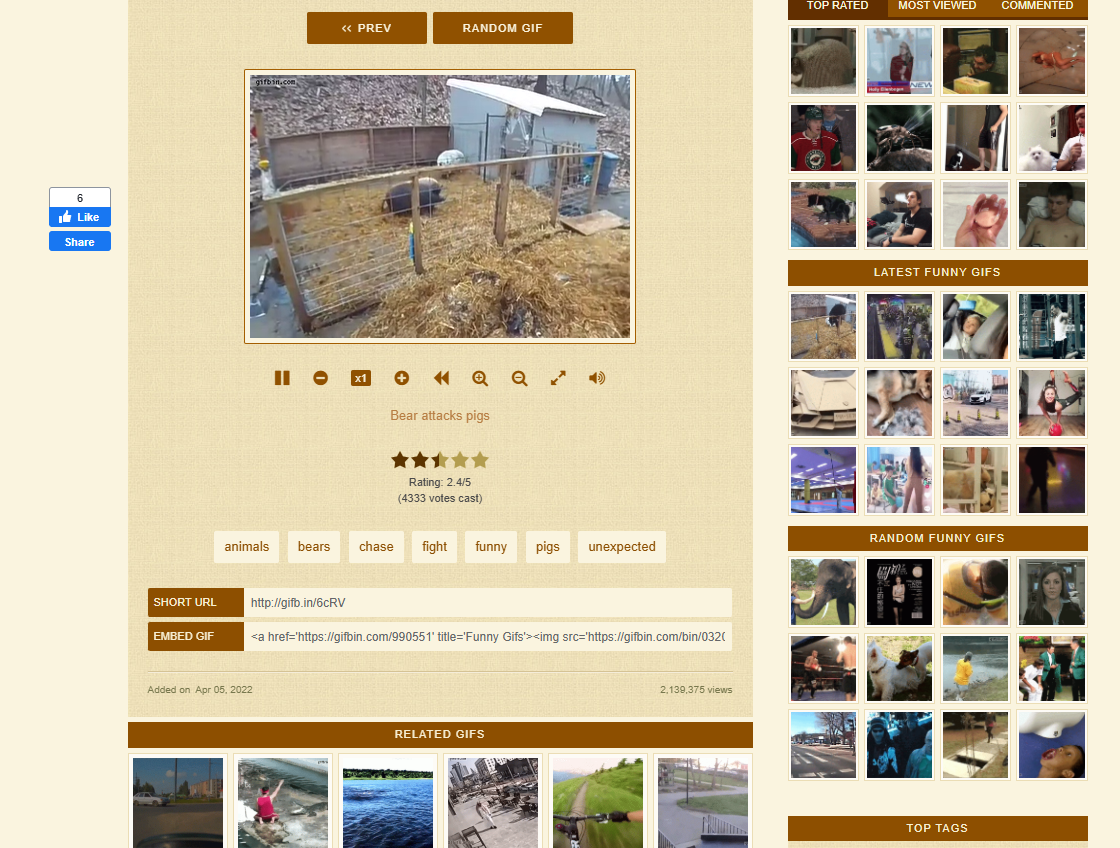Open the street at dusk related GIF
The width and height of the screenshot is (1120, 848).
[178, 802]
